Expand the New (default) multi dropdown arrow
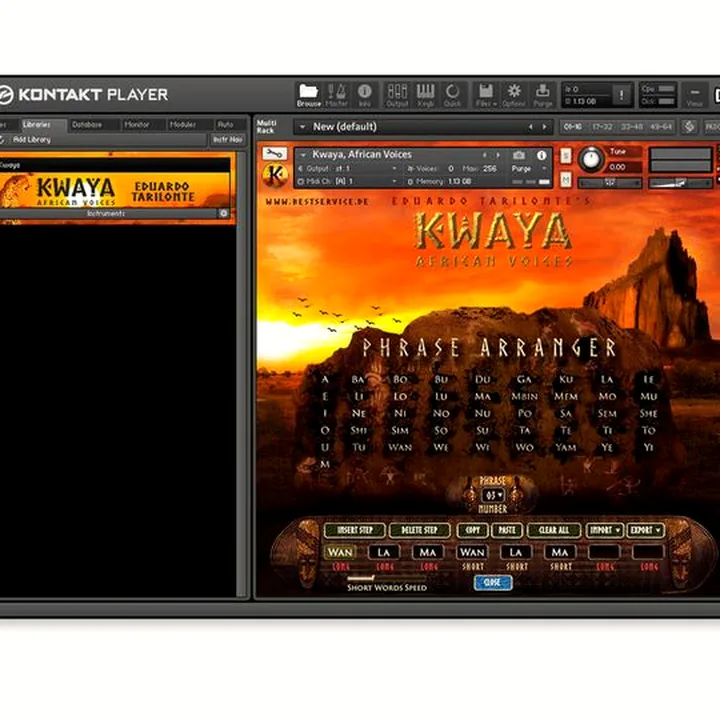Screen dimensions: 720x720 (x=302, y=126)
